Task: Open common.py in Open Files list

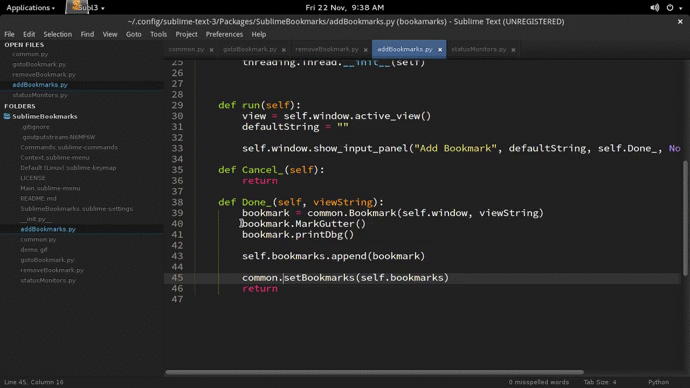Action: click(x=30, y=54)
